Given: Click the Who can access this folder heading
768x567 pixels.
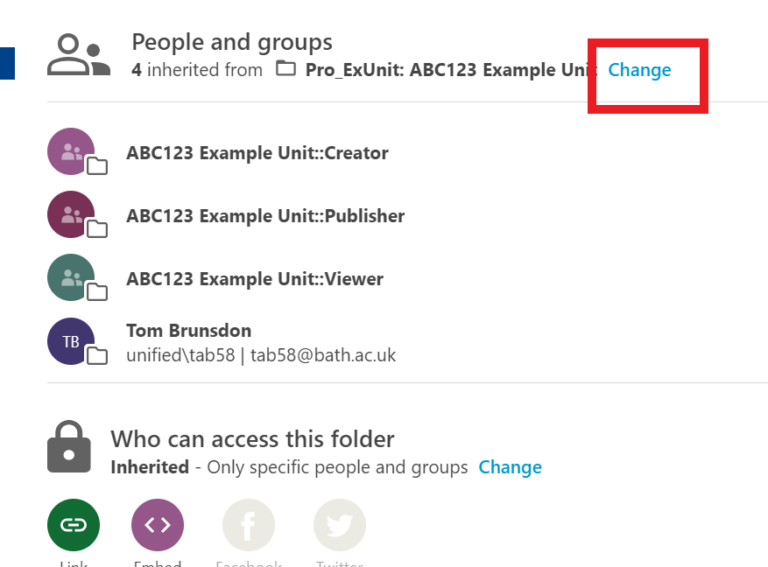Looking at the screenshot, I should pos(252,439).
